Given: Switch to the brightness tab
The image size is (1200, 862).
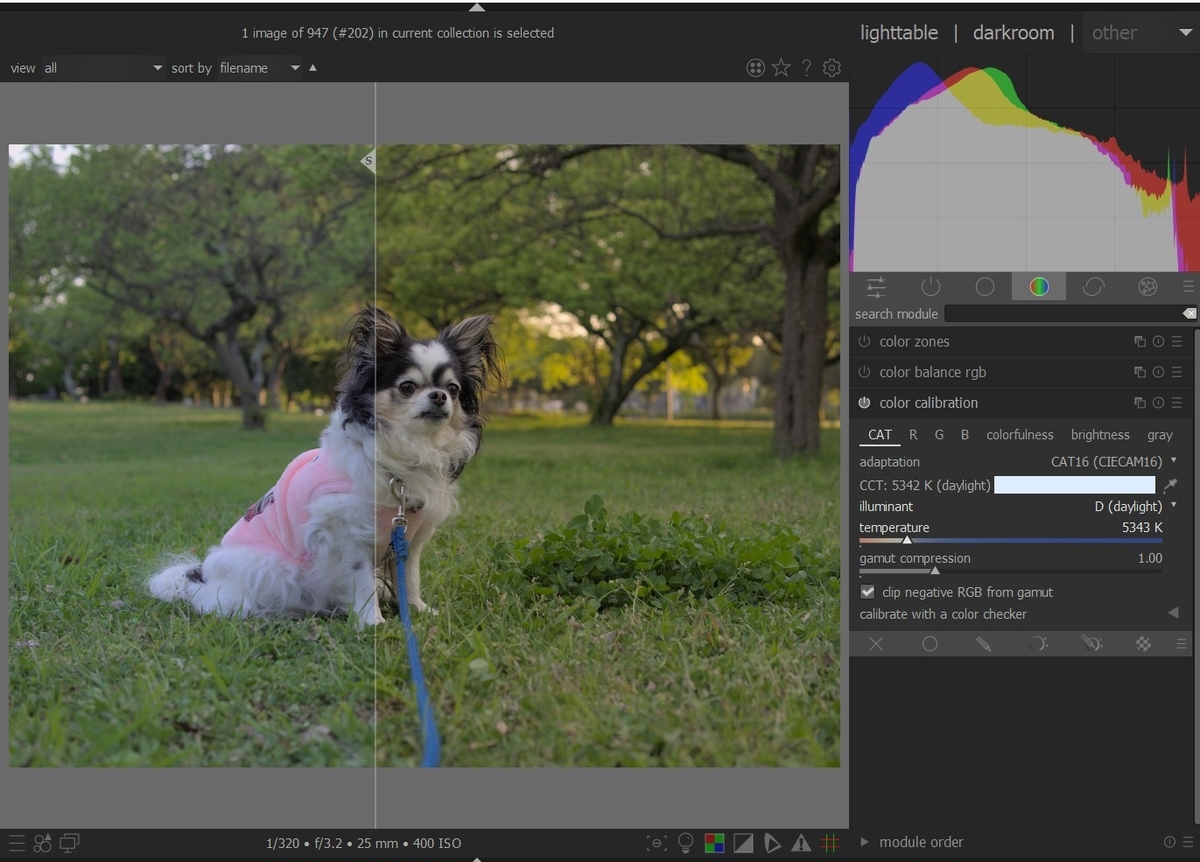Looking at the screenshot, I should pos(1100,435).
